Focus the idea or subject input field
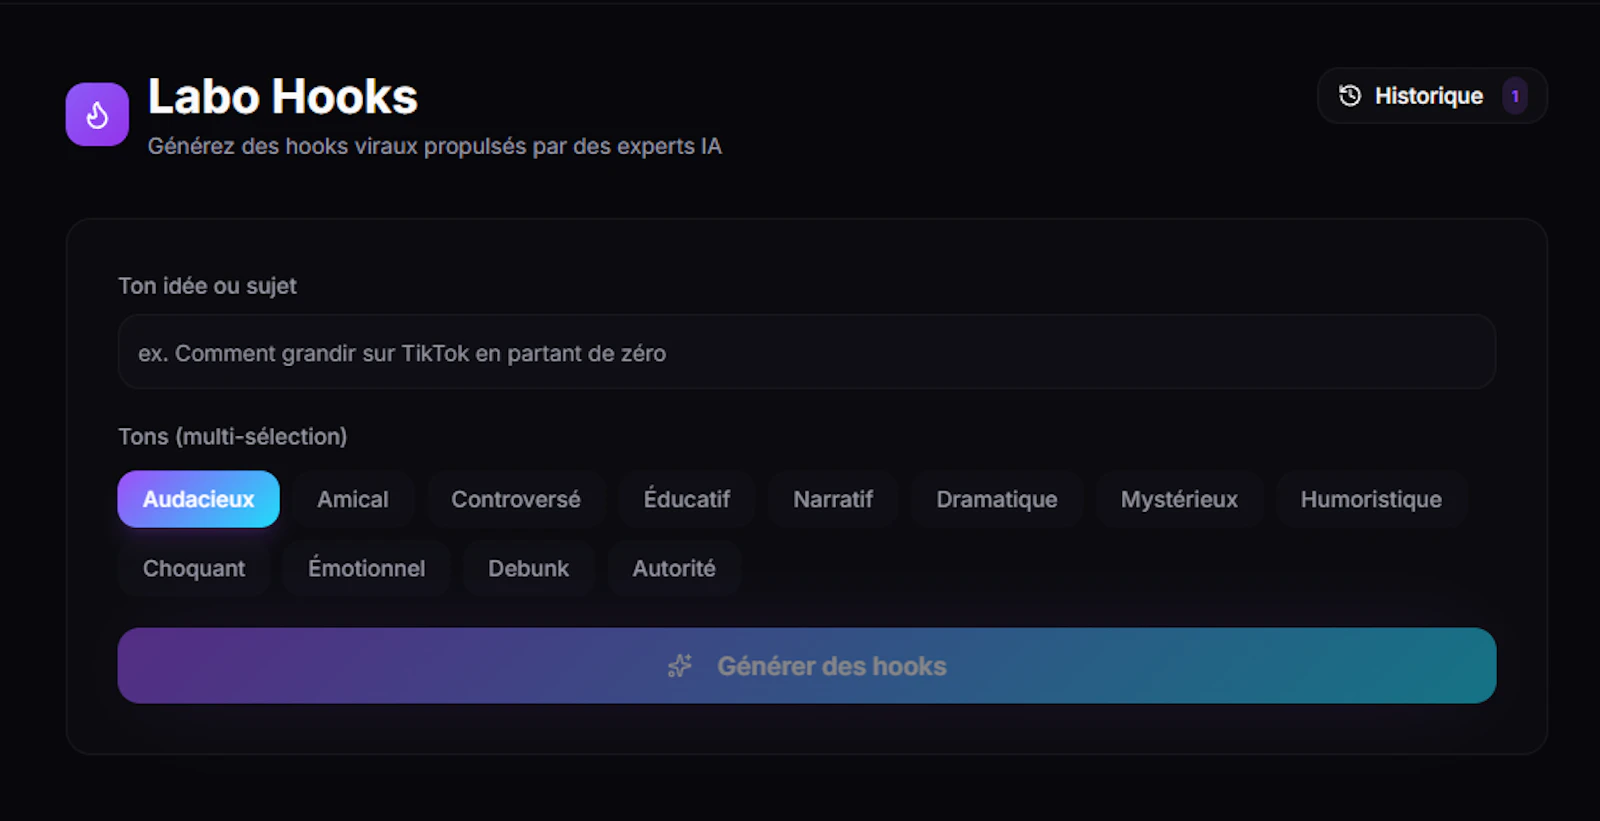The width and height of the screenshot is (1600, 821). 807,352
